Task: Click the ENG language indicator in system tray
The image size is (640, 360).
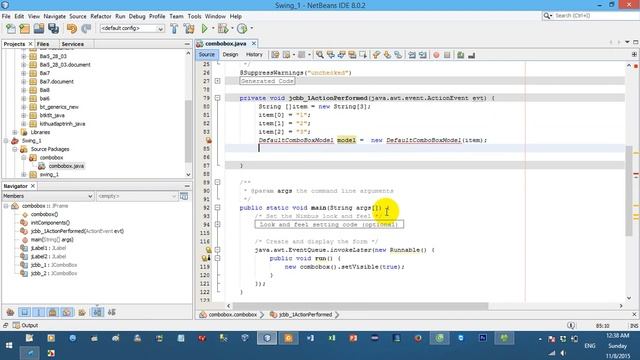Action: click(590, 346)
